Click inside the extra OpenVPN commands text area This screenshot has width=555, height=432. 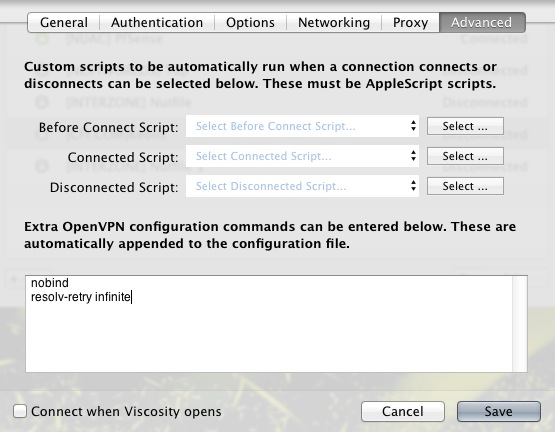(269, 324)
